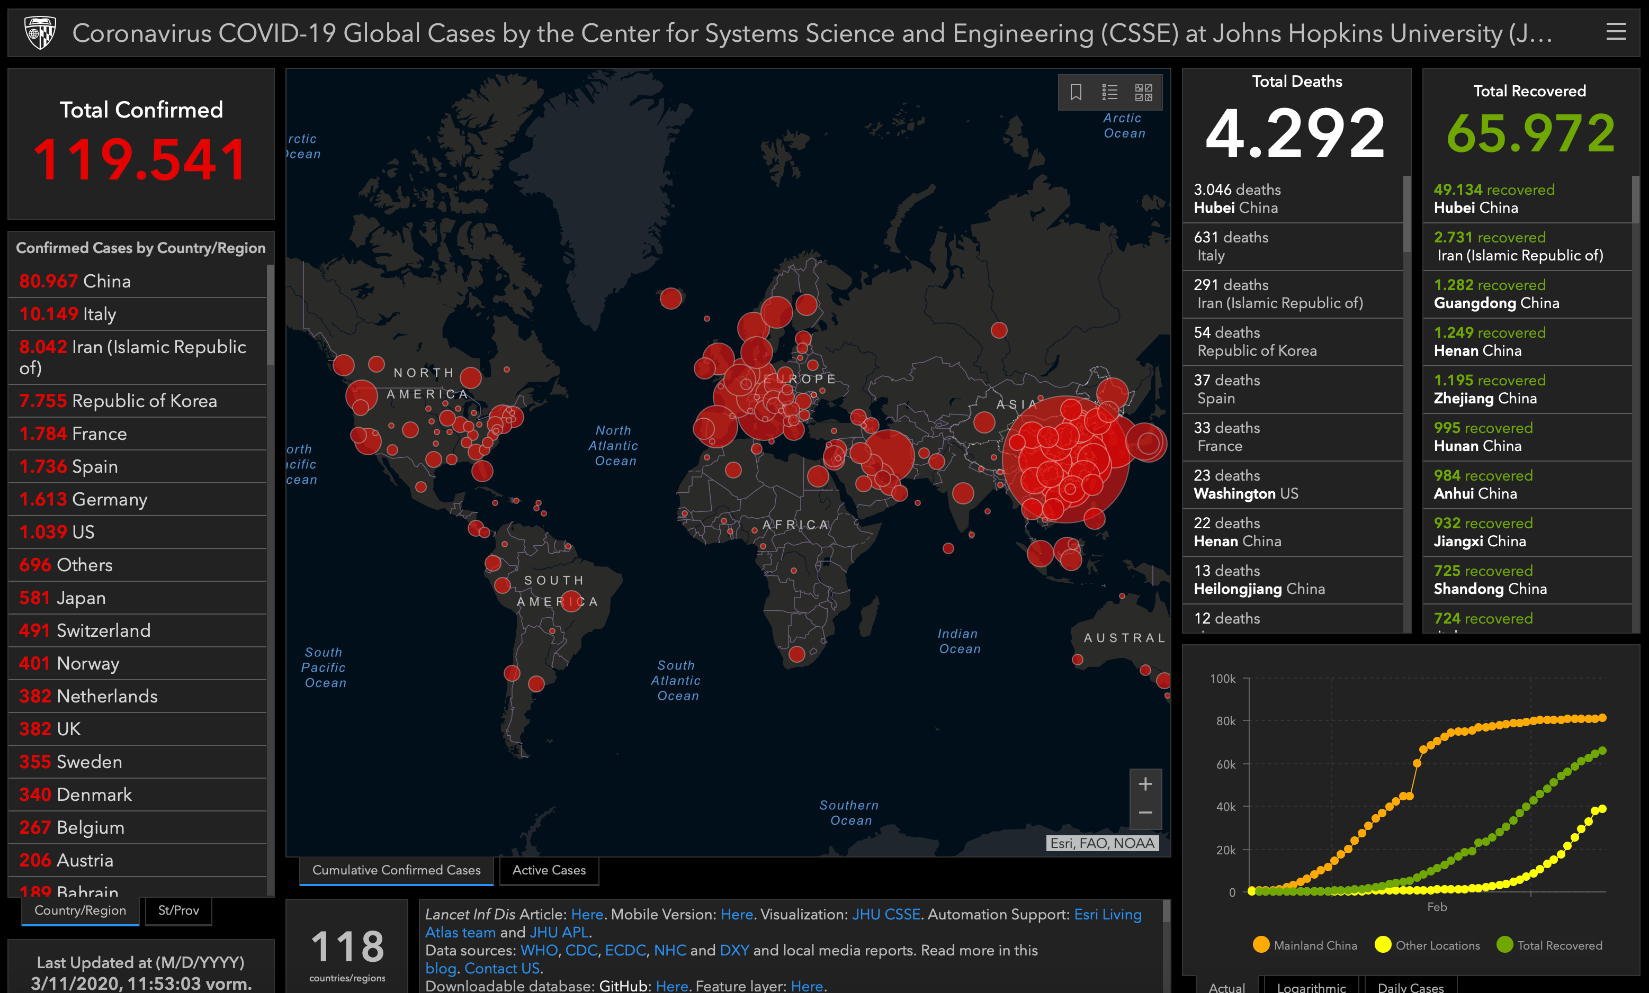The width and height of the screenshot is (1649, 993).
Task: Select Italy in the confirmed cases list
Action: coord(99,314)
